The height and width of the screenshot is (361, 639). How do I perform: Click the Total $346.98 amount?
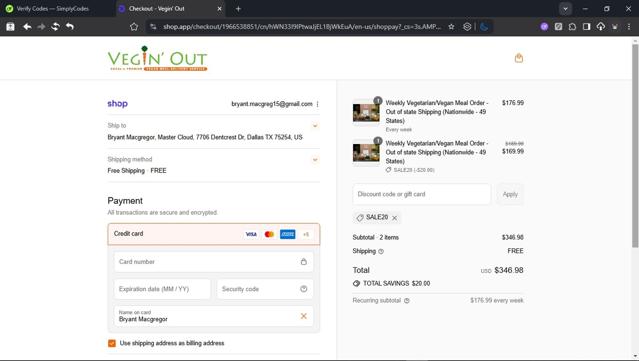[x=509, y=270]
